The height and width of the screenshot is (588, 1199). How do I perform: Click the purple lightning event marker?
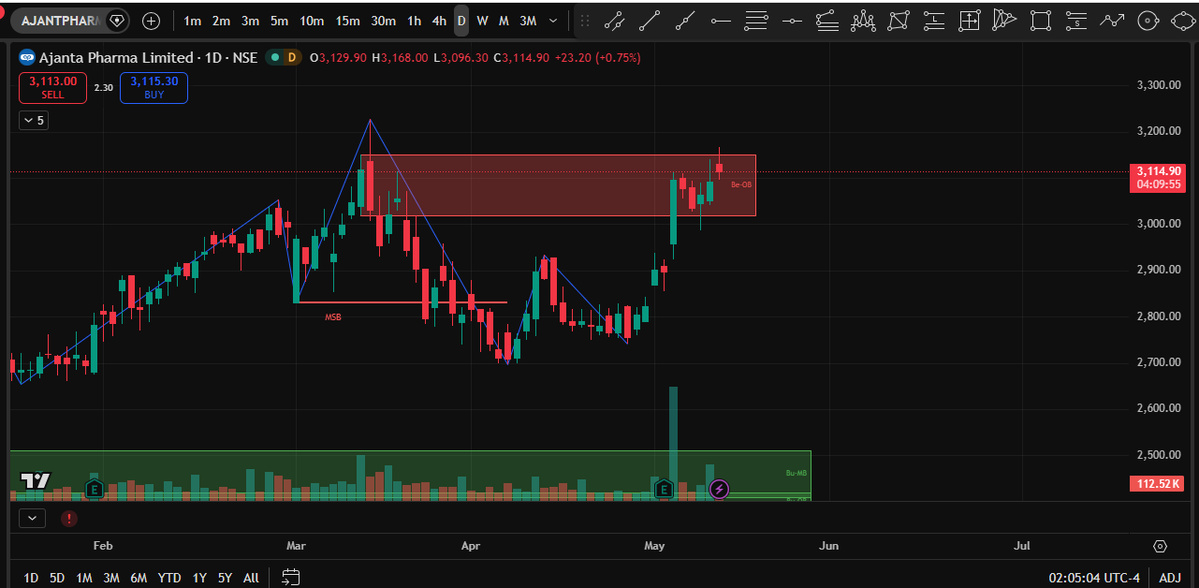tap(719, 489)
